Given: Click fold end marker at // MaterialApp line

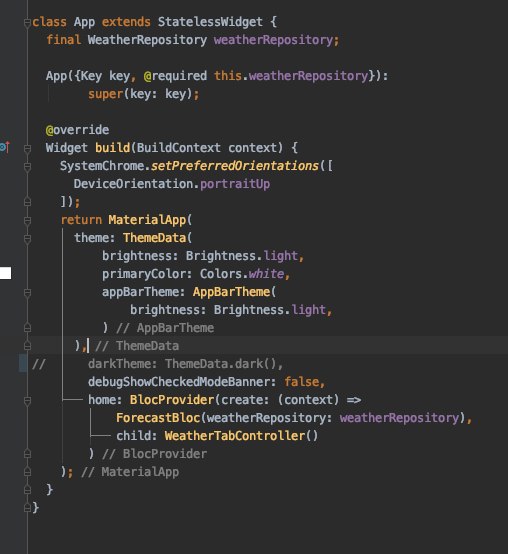Looking at the screenshot, I should [x=27, y=472].
